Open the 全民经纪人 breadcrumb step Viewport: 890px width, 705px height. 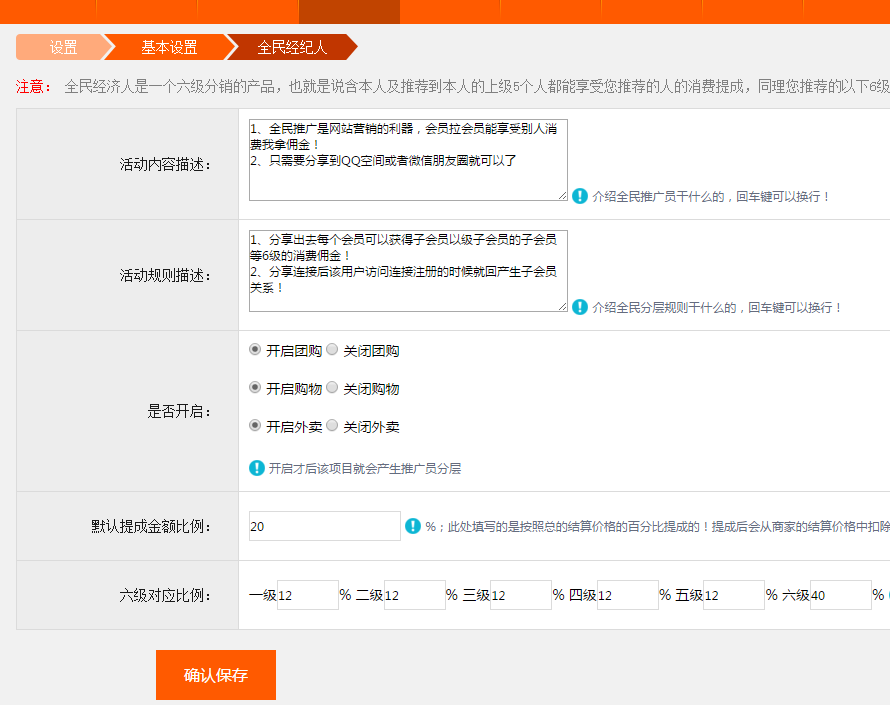click(x=292, y=47)
